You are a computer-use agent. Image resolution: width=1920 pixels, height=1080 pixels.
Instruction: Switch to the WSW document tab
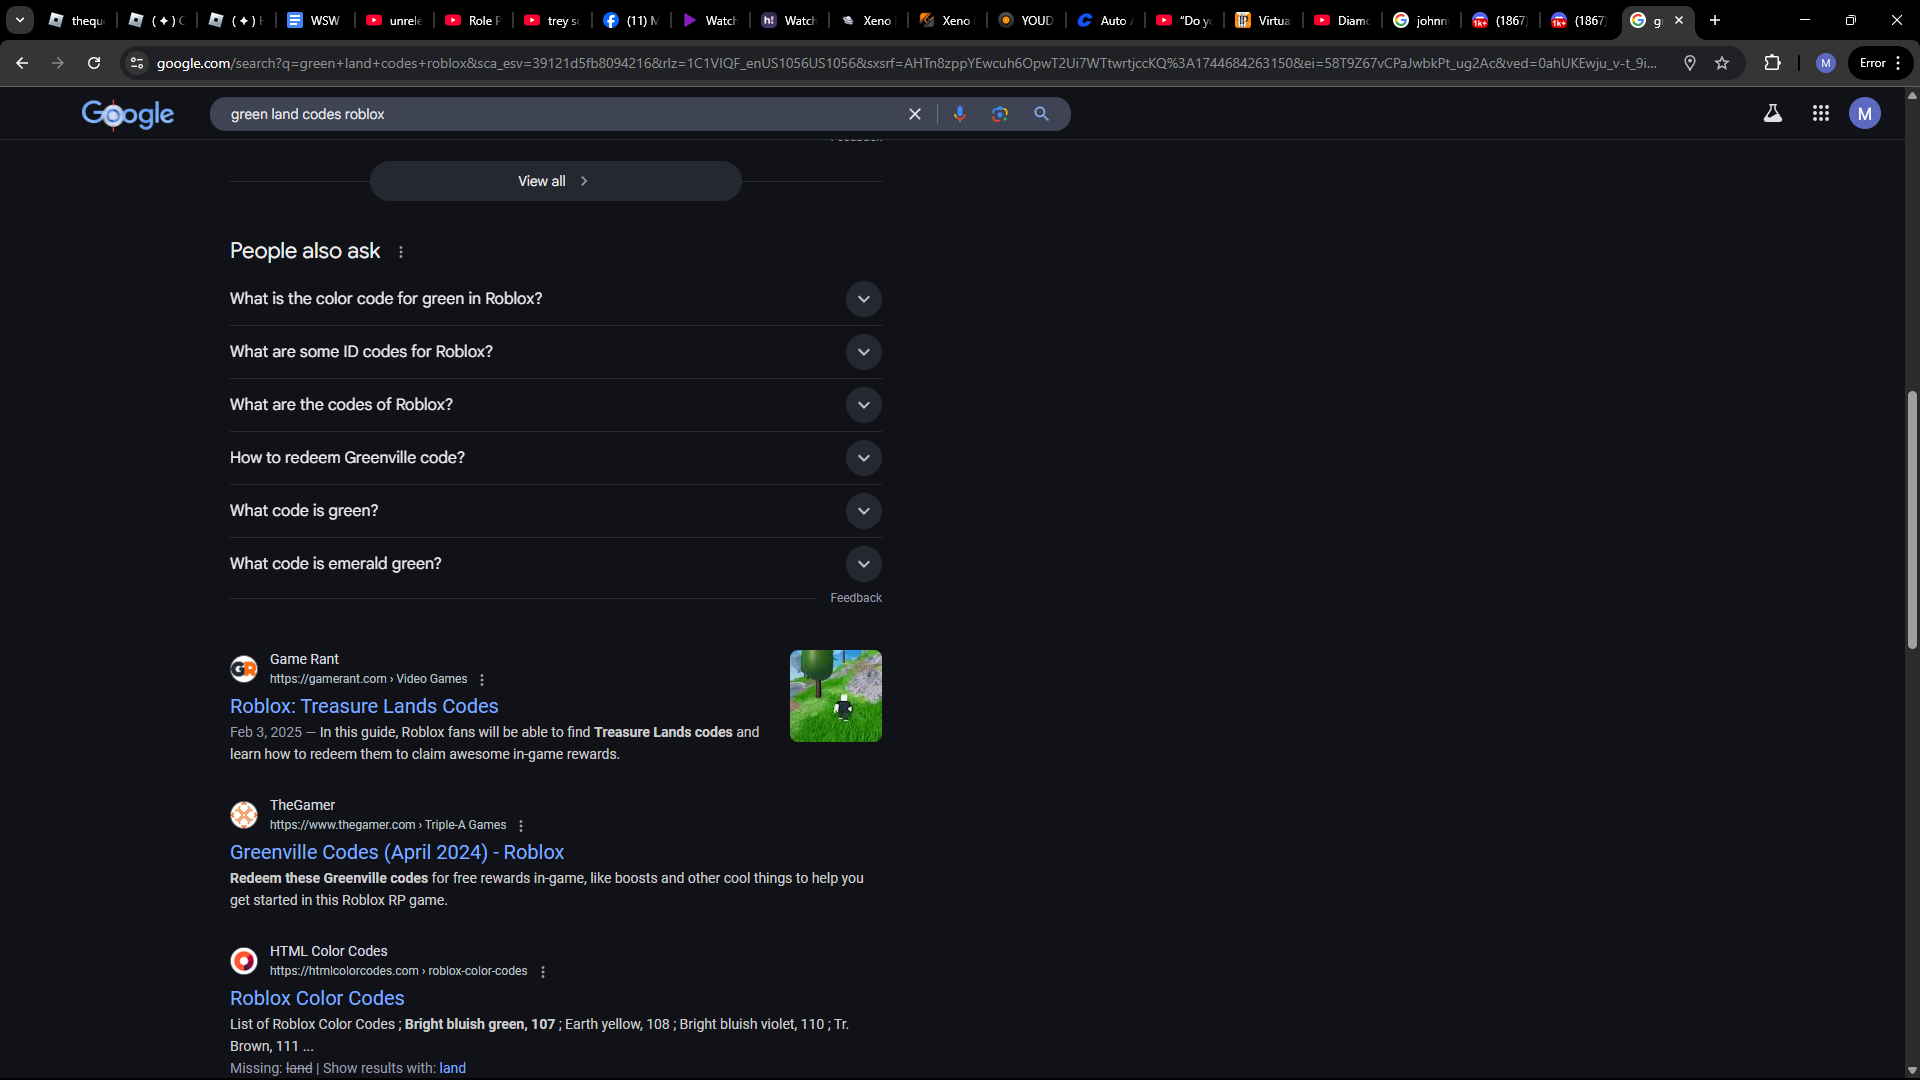tap(313, 20)
